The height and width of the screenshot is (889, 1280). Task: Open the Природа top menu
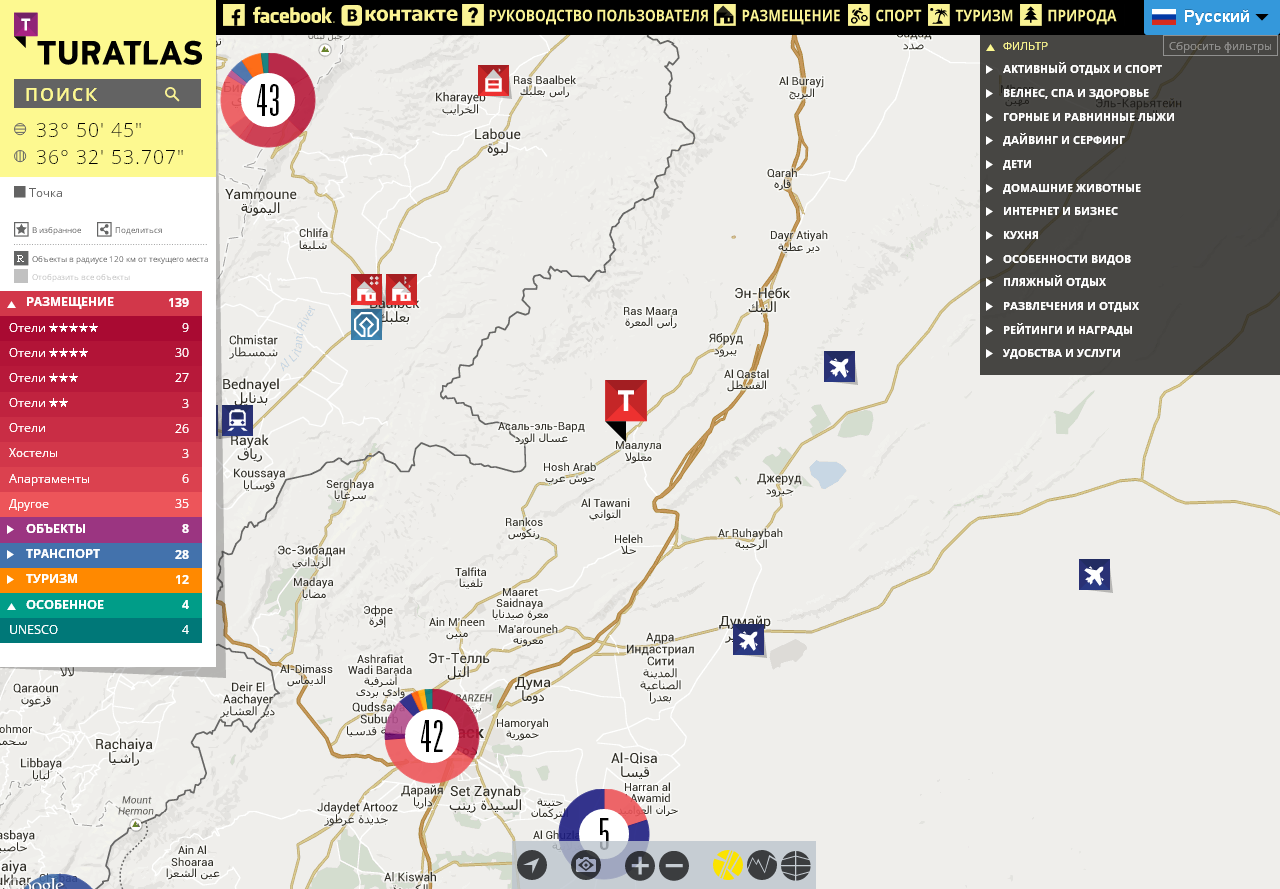click(x=1068, y=15)
